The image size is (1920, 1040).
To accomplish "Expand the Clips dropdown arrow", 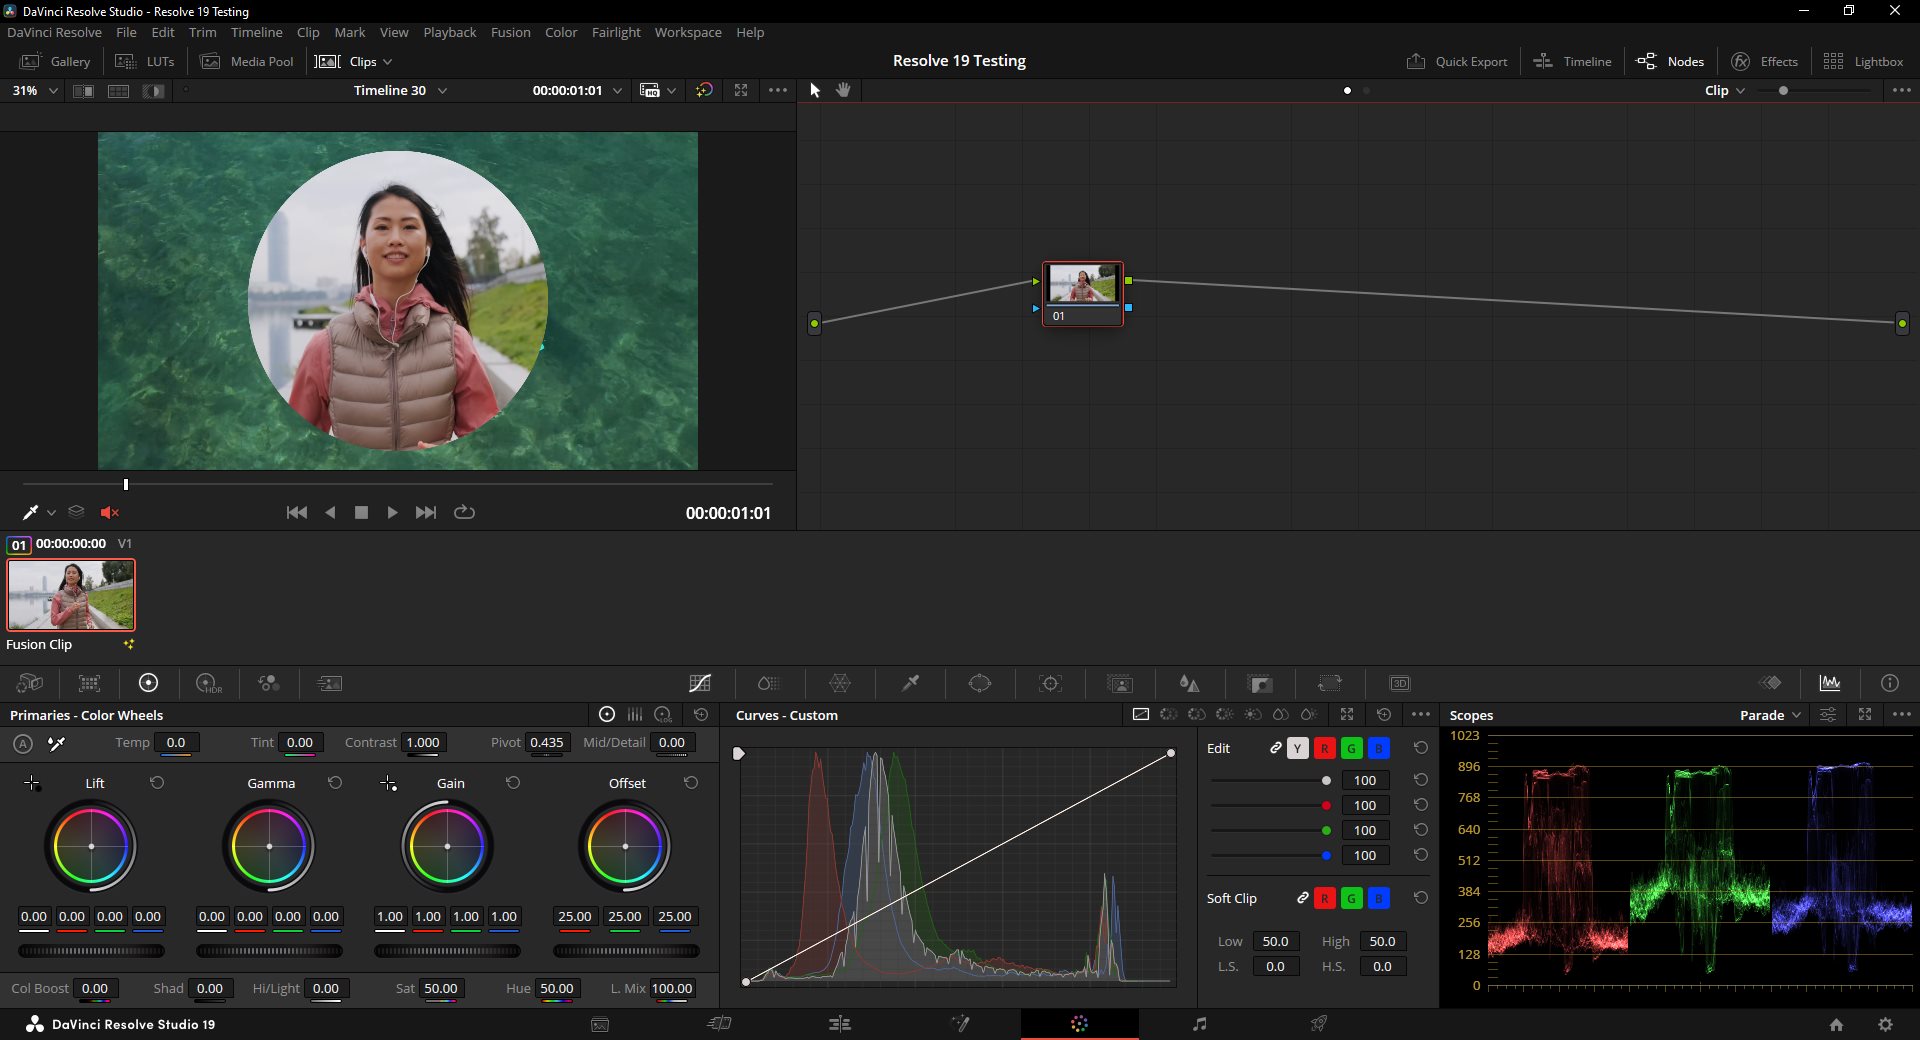I will (388, 62).
